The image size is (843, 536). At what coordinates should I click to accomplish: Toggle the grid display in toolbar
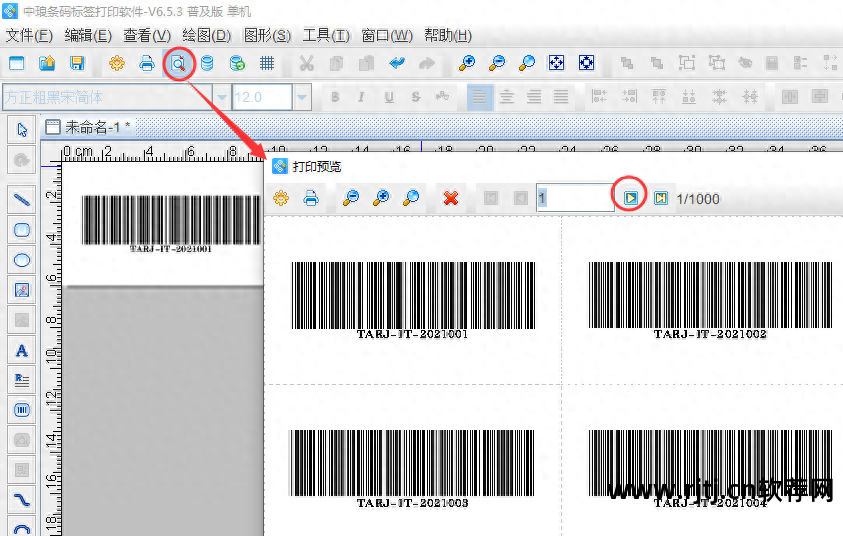(267, 63)
